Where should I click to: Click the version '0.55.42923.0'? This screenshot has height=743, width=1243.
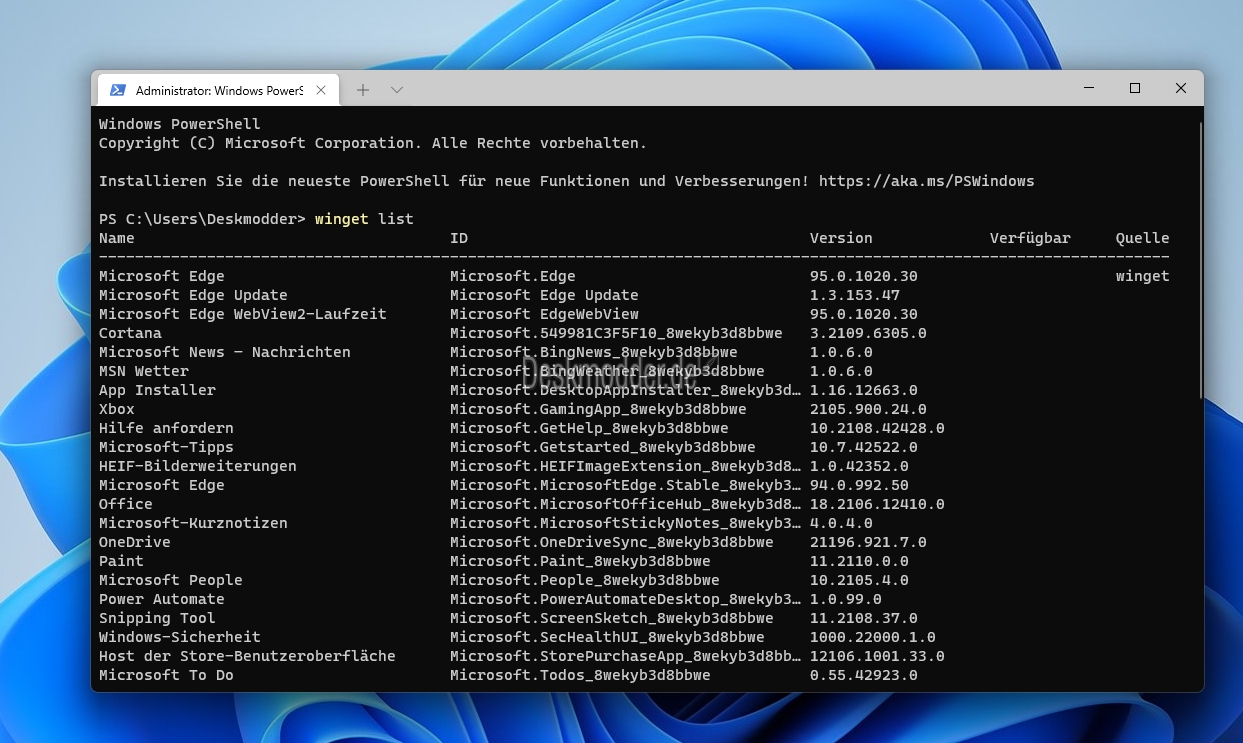tap(864, 675)
